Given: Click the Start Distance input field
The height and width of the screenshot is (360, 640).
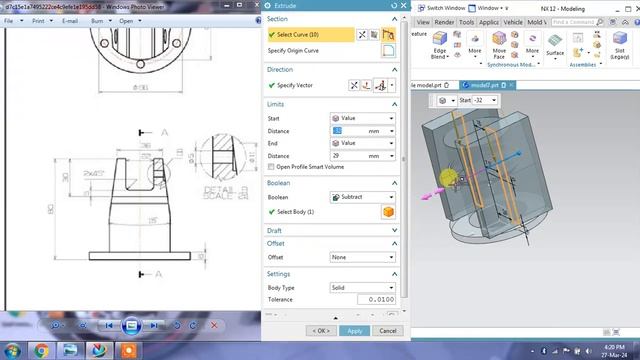Looking at the screenshot, I should click(362, 131).
